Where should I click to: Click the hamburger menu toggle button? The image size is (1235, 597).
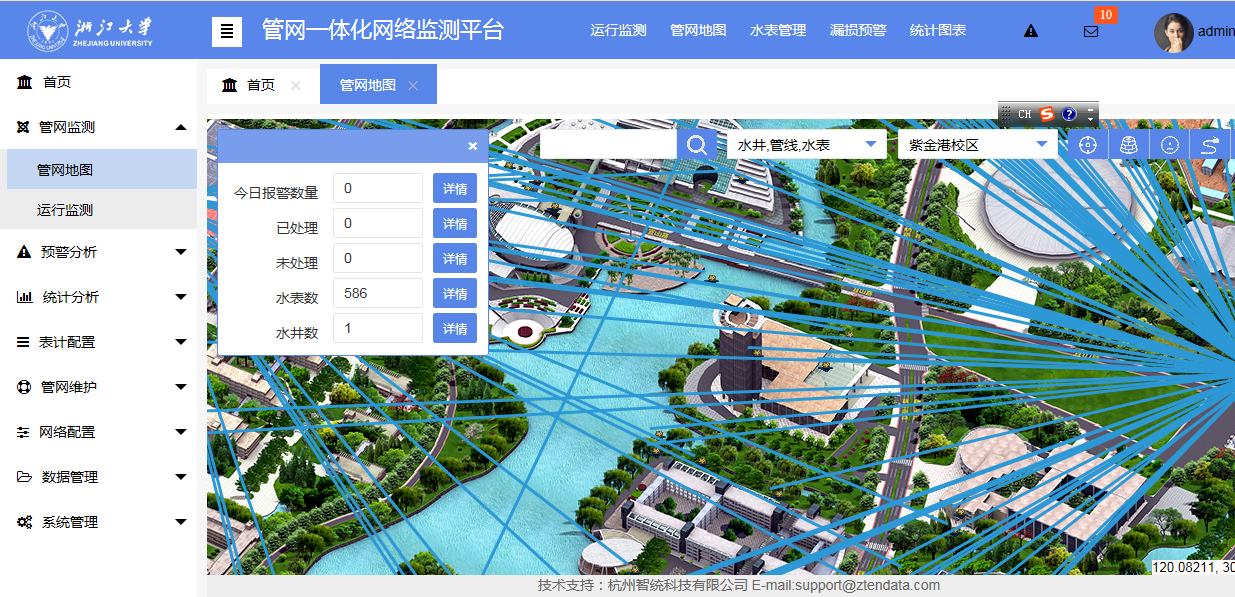tap(227, 32)
